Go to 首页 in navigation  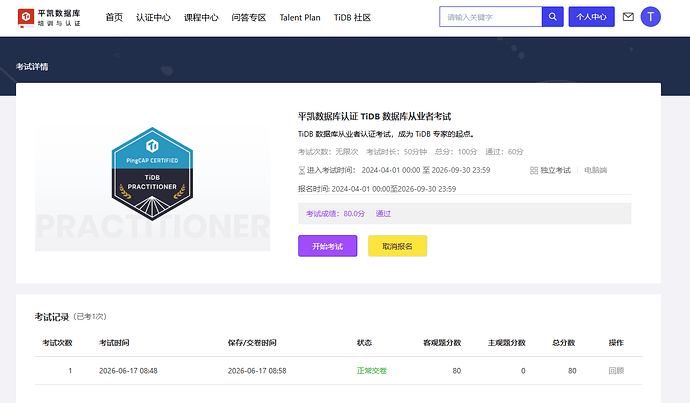tap(114, 18)
